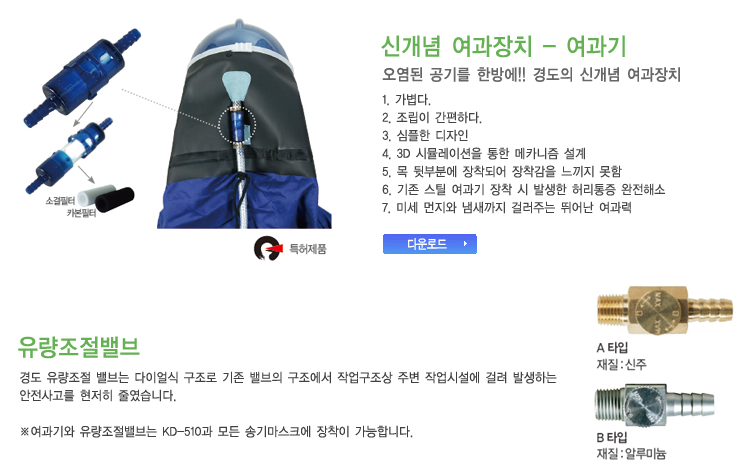
Task: Click the green 유량조절밸브 heading
Action: coord(79,347)
